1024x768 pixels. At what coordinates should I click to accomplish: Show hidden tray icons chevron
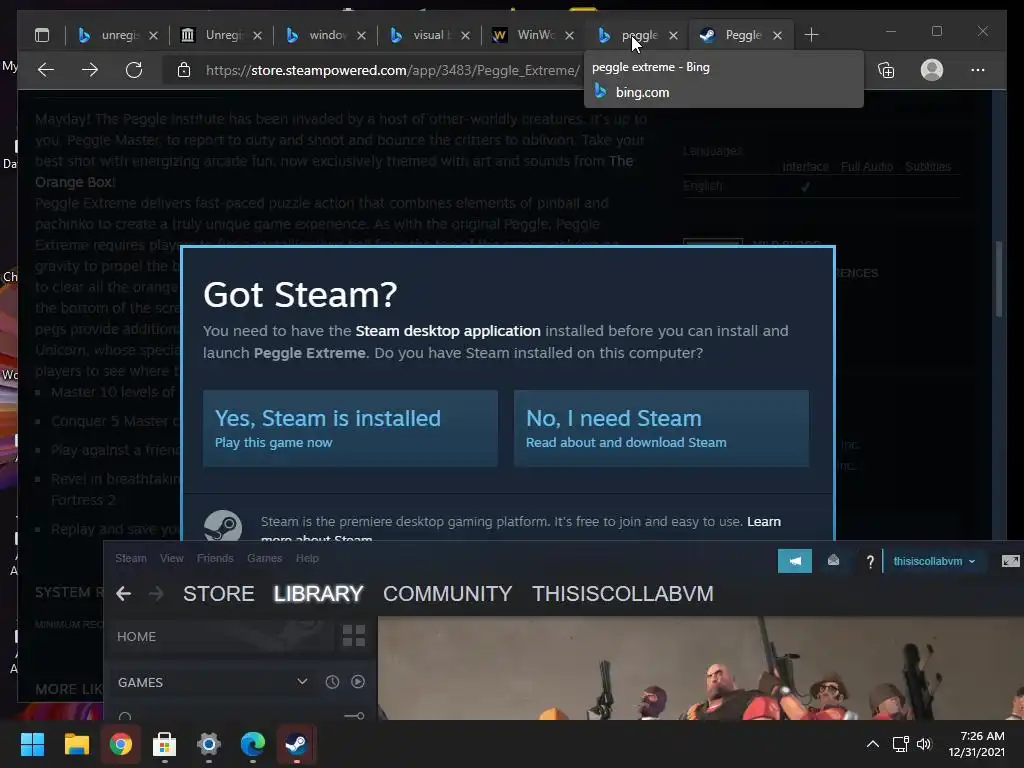[872, 744]
